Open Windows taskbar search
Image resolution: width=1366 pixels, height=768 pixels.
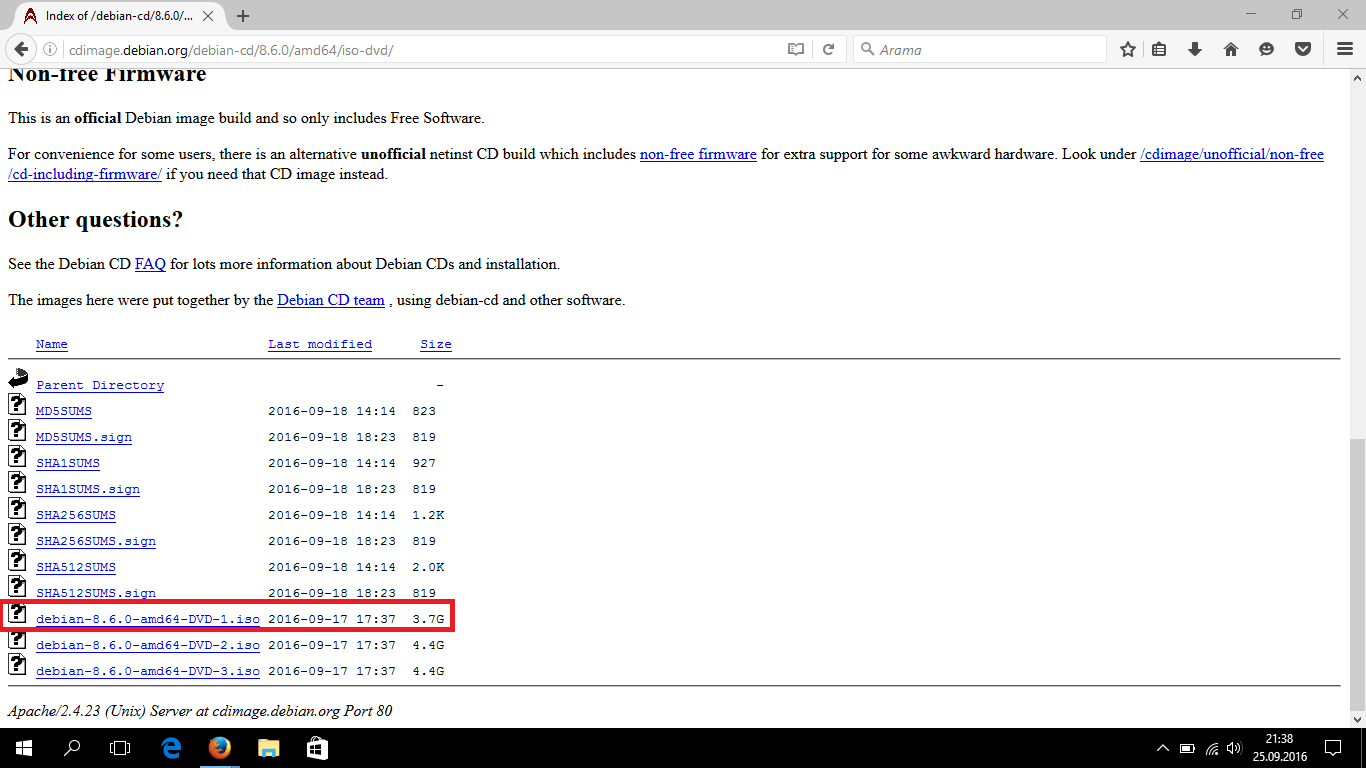(x=72, y=748)
